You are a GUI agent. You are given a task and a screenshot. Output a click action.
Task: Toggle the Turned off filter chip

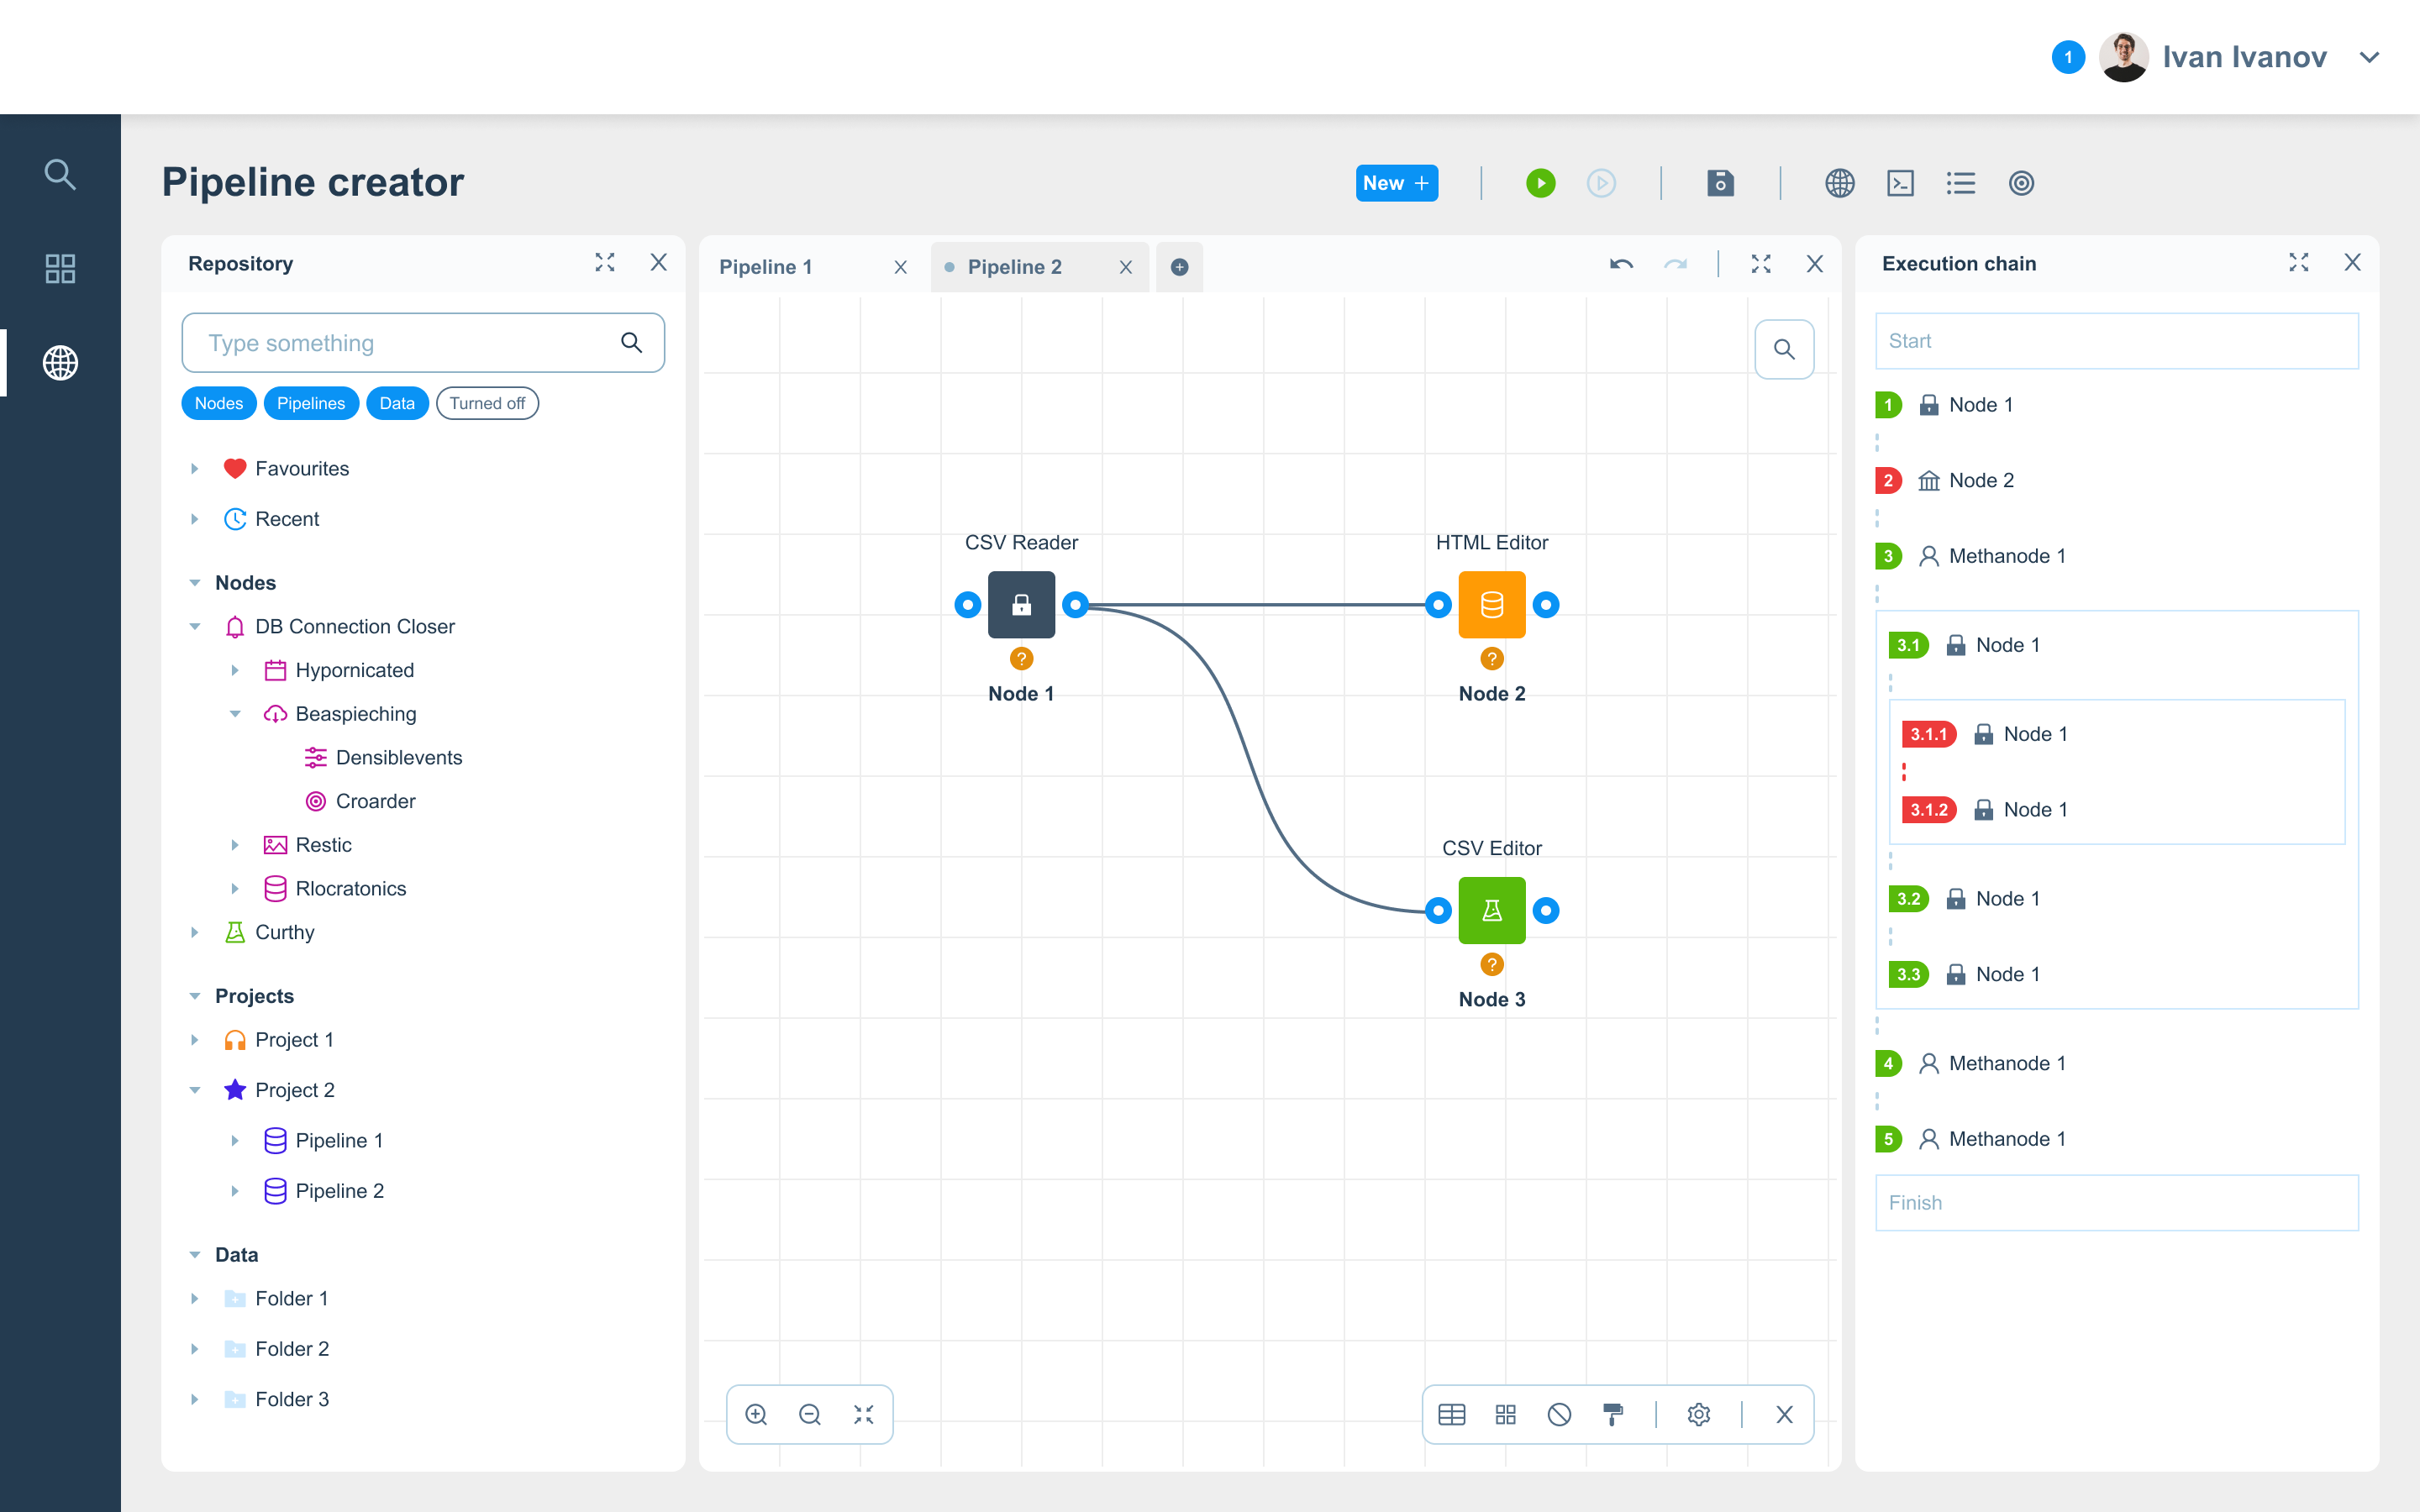point(487,403)
